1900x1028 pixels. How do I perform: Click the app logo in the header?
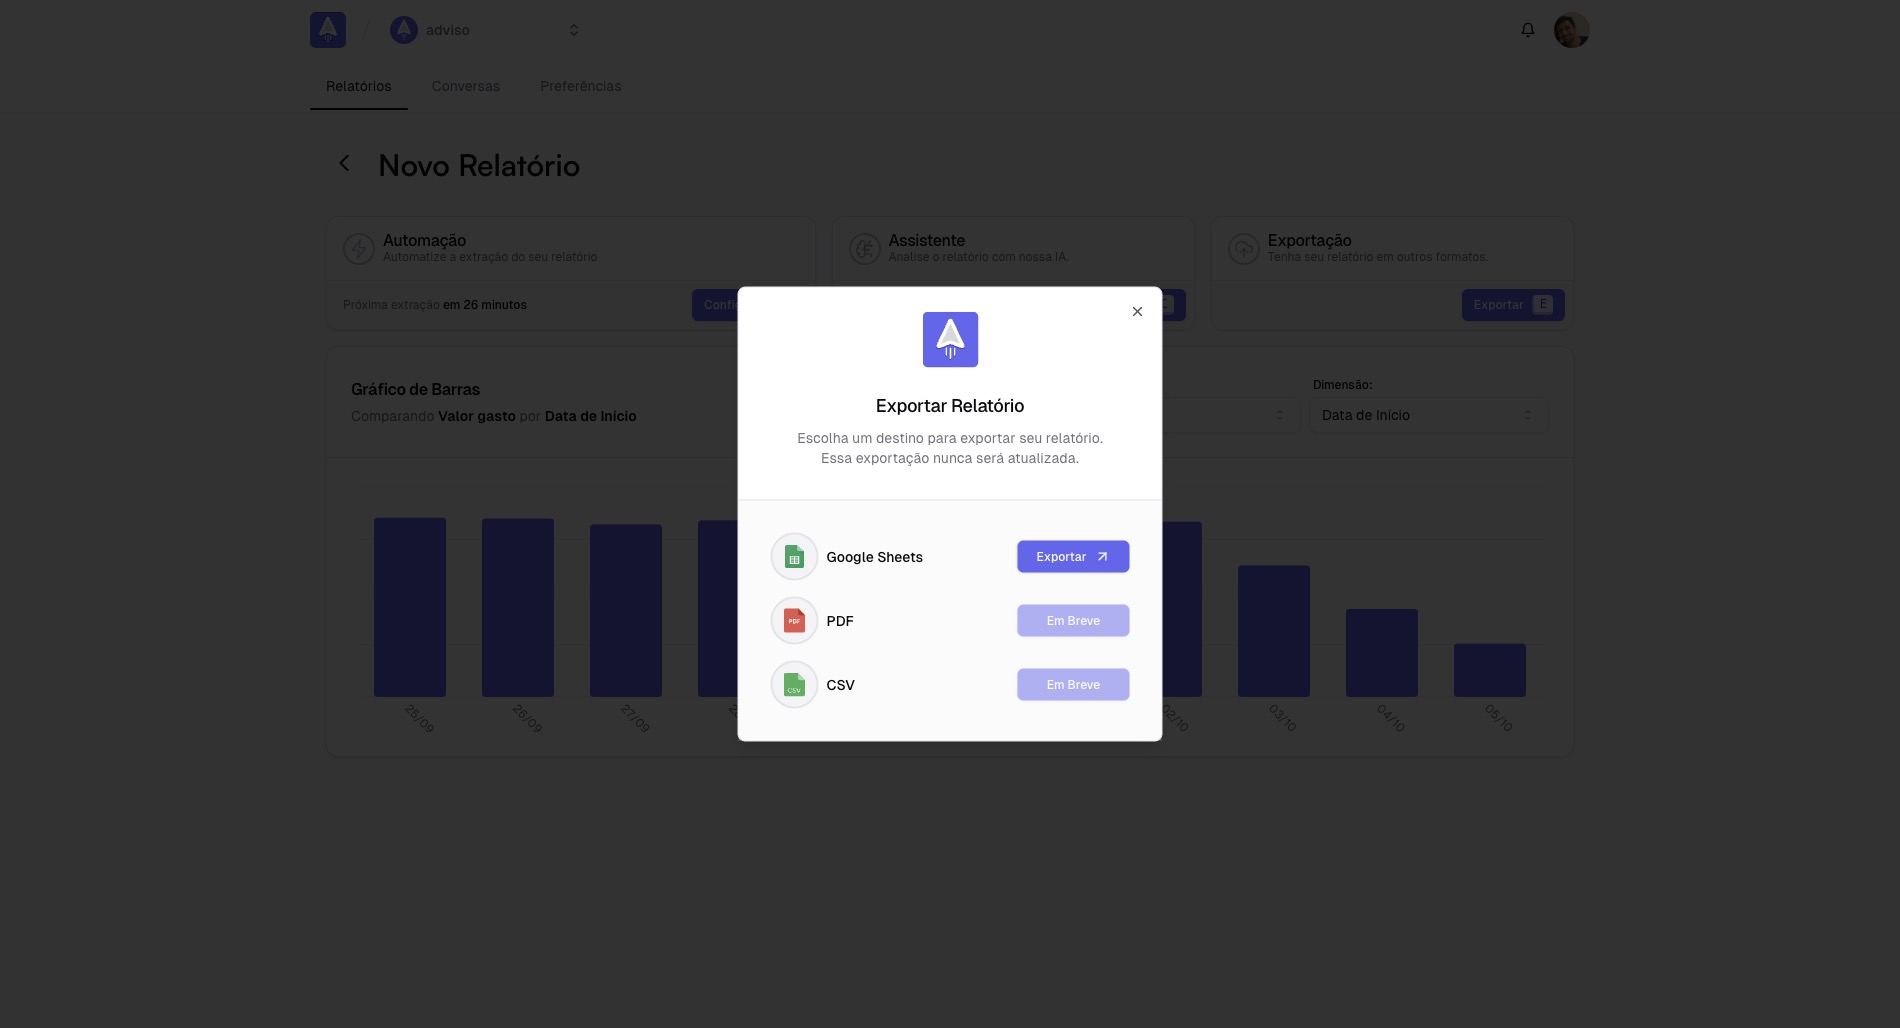(328, 30)
